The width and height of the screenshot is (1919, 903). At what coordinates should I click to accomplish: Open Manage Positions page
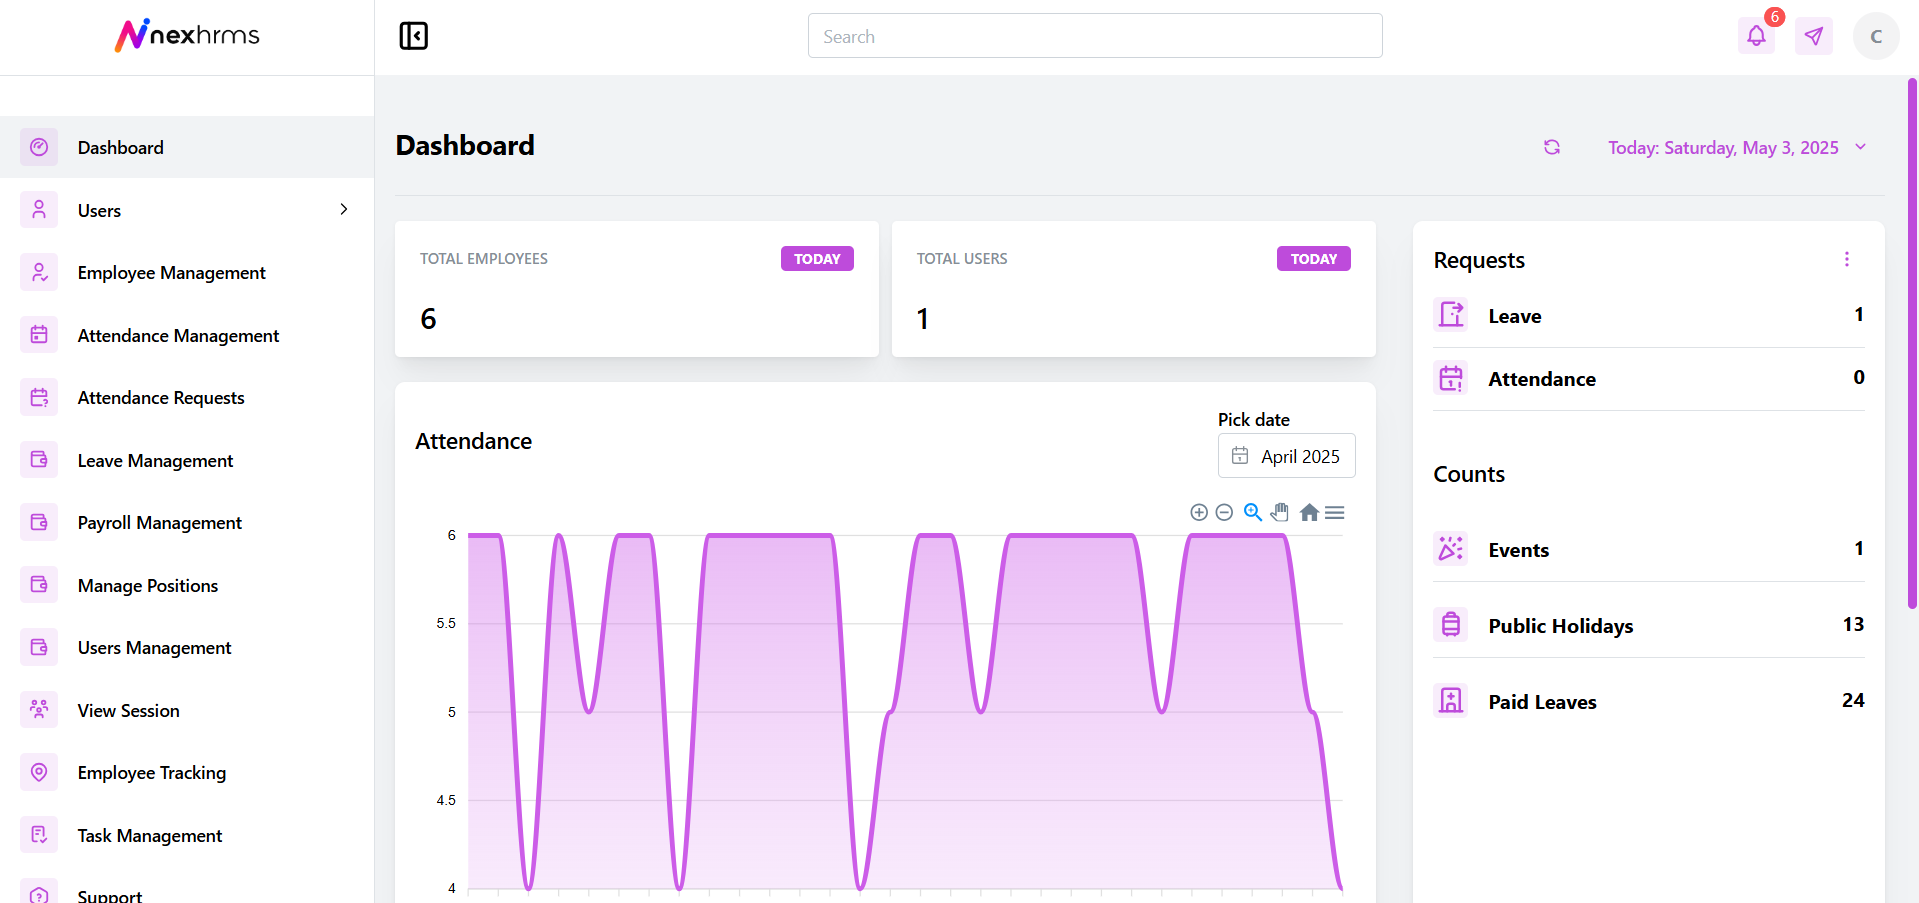pos(187,585)
